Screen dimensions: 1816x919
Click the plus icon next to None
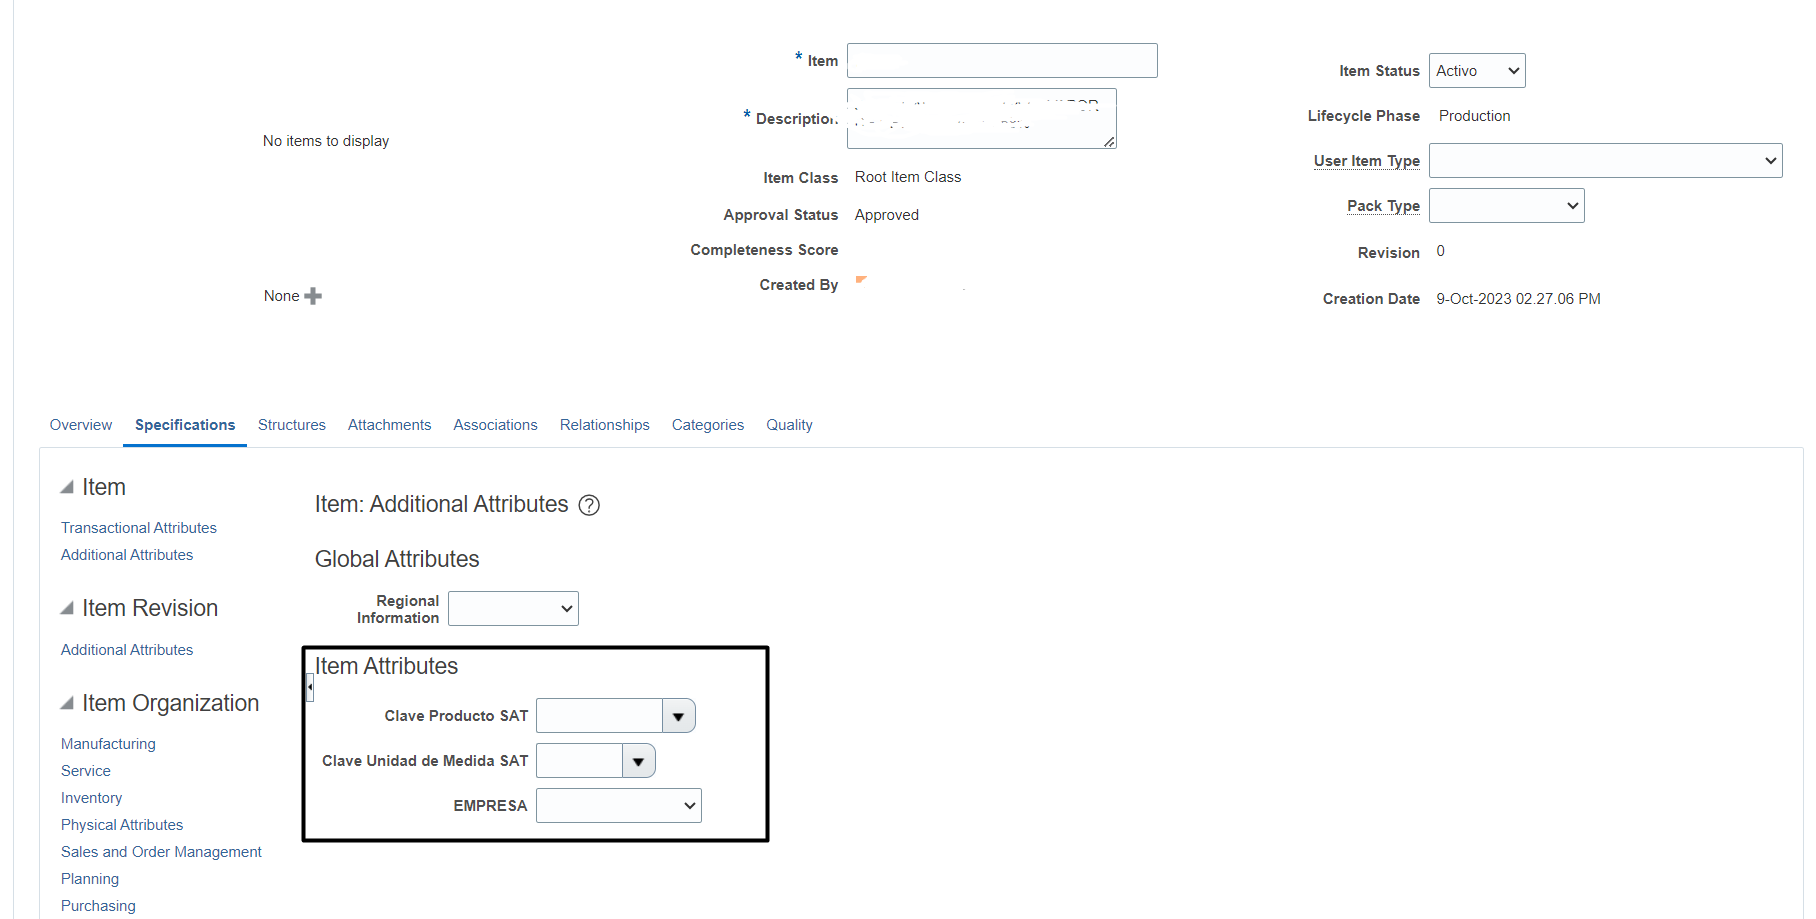coord(311,296)
